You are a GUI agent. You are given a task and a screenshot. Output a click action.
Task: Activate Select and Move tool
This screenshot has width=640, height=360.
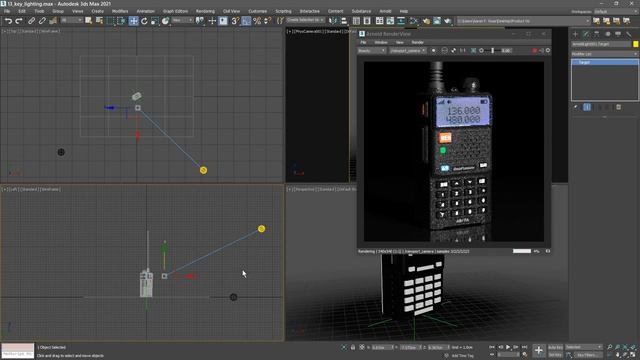coord(133,21)
